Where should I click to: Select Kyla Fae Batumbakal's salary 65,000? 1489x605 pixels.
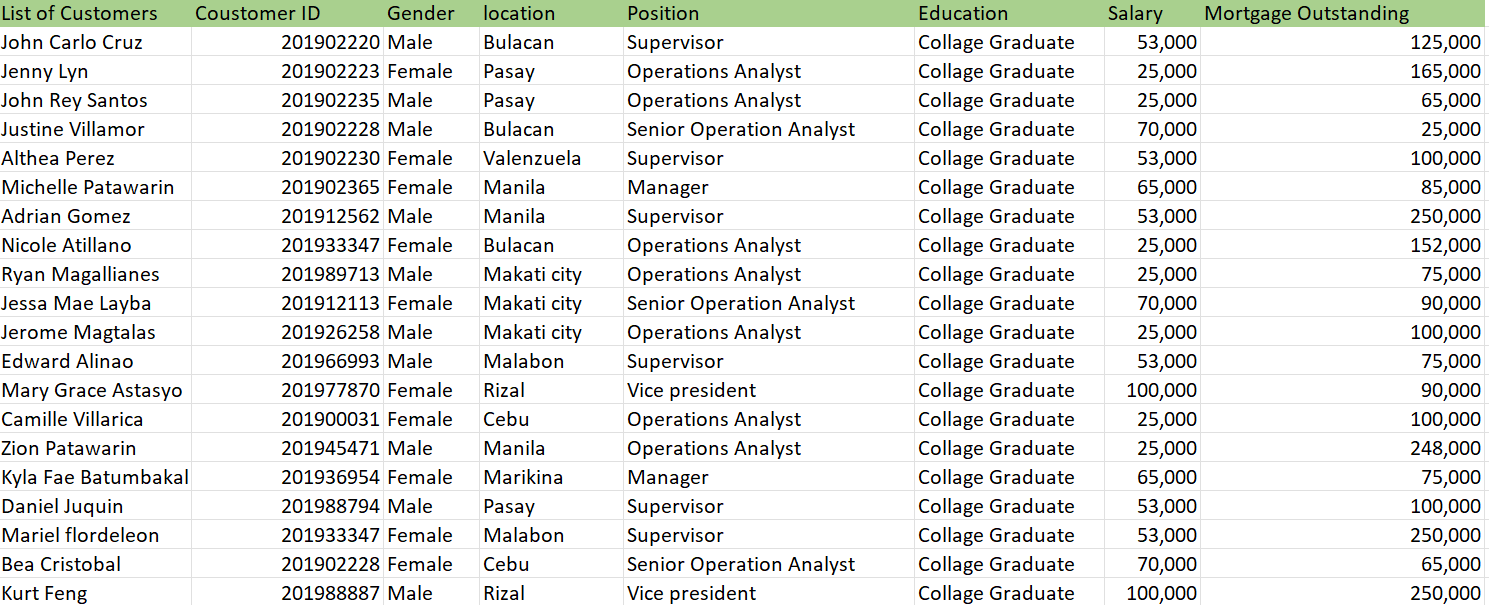[1152, 477]
